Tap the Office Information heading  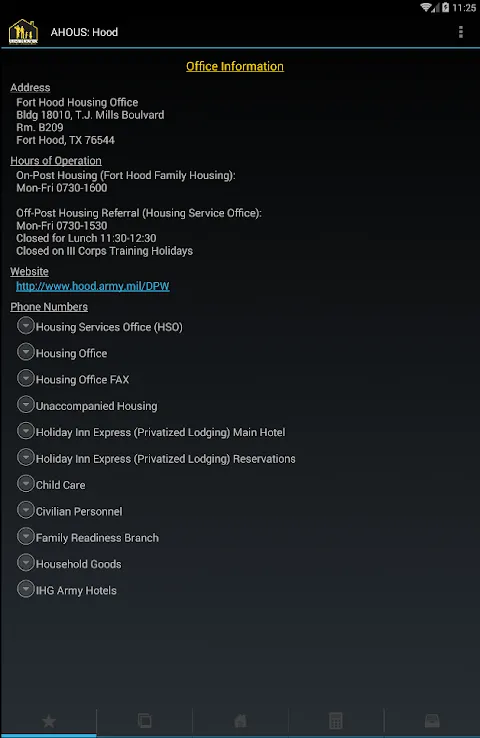click(x=235, y=66)
